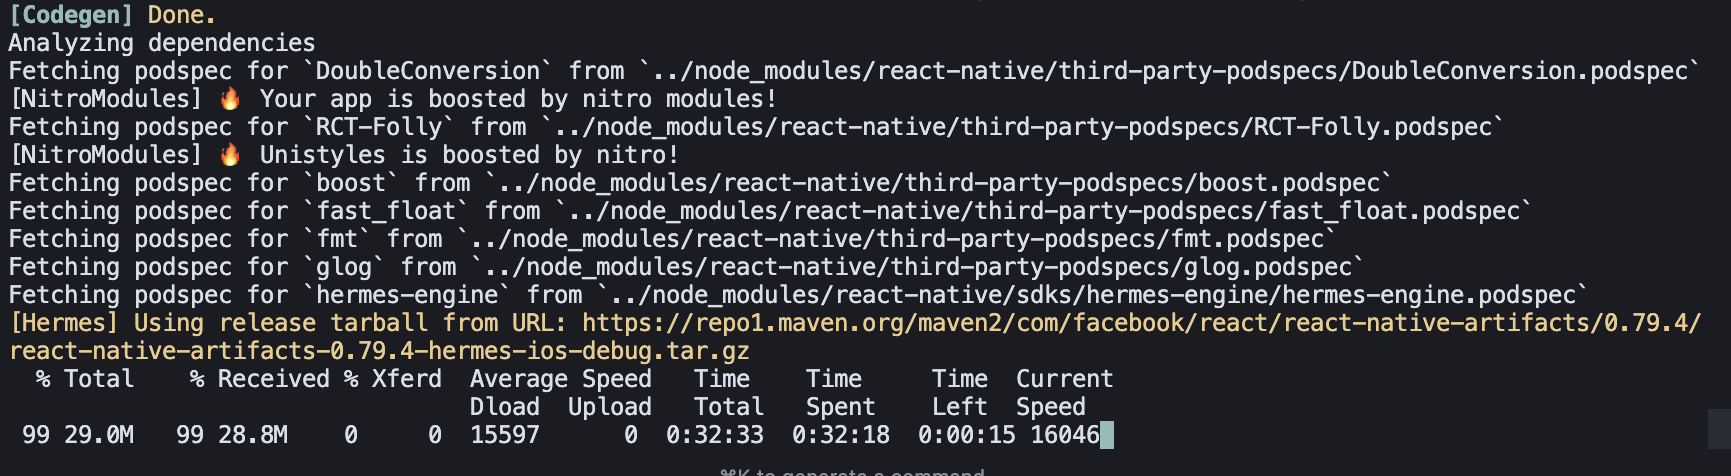Click the '% Received' column header
Image resolution: width=1731 pixels, height=476 pixels.
[x=259, y=379]
